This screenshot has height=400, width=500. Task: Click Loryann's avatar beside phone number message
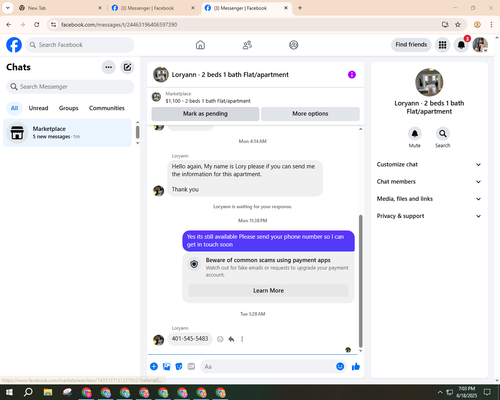click(x=158, y=340)
